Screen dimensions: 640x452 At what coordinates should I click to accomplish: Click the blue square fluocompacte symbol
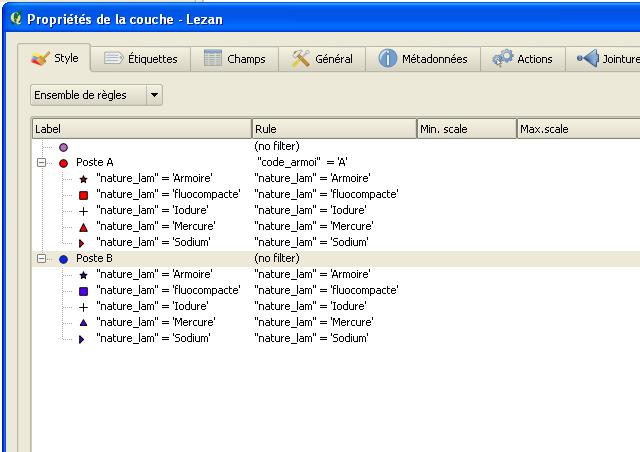pos(83,290)
